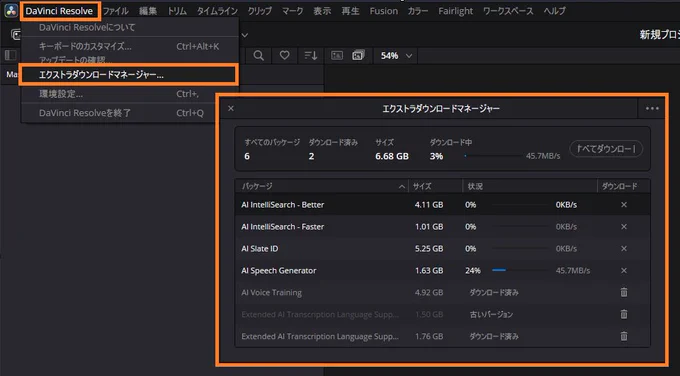Viewport: 680px width, 376px height.
Task: Select the AI IntelliSearch - Faster row name
Action: [283, 226]
